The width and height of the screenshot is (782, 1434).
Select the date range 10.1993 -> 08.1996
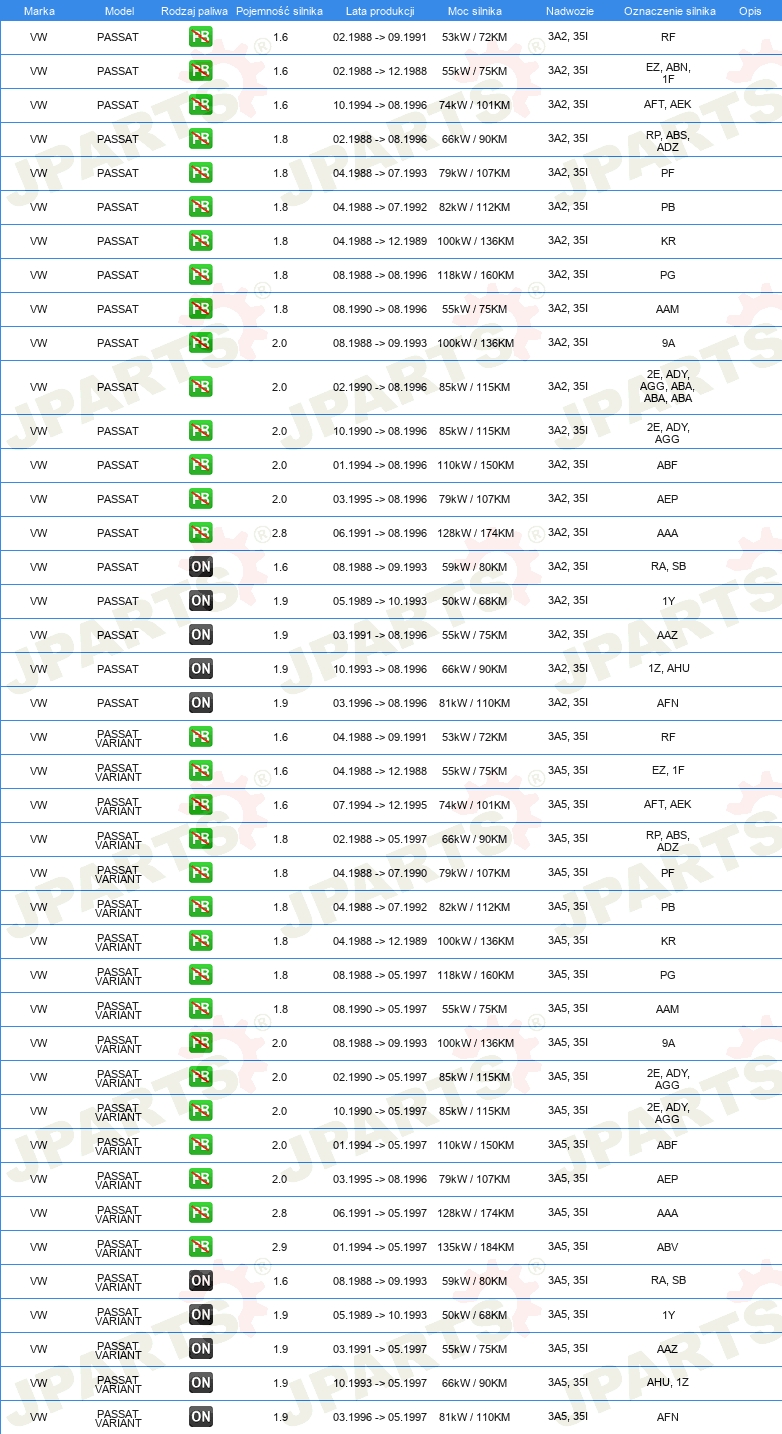point(380,669)
